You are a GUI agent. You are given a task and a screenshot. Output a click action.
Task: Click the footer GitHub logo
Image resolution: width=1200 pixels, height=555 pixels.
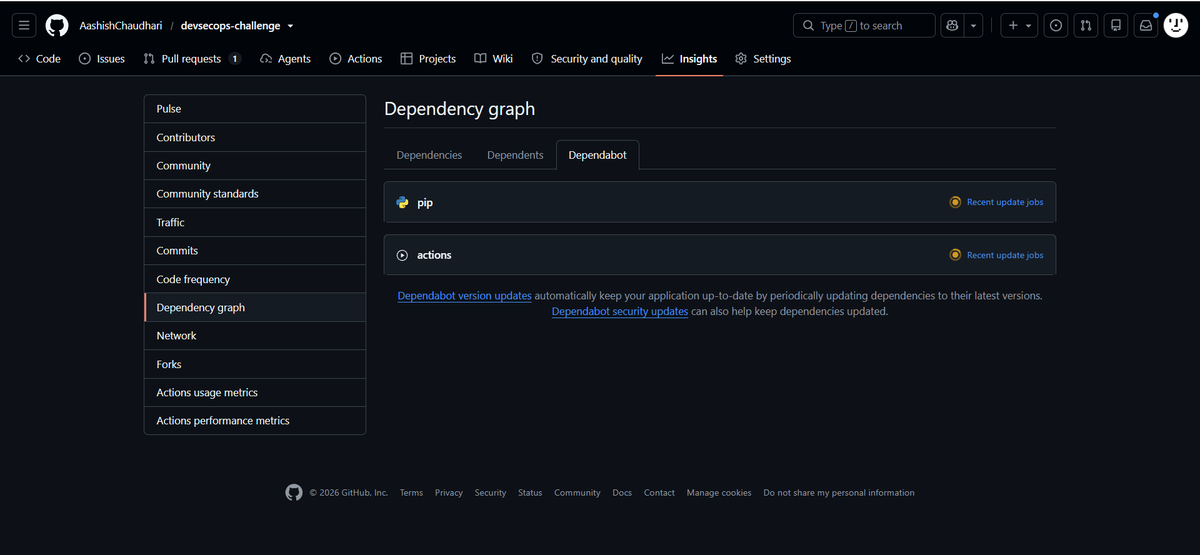point(294,492)
